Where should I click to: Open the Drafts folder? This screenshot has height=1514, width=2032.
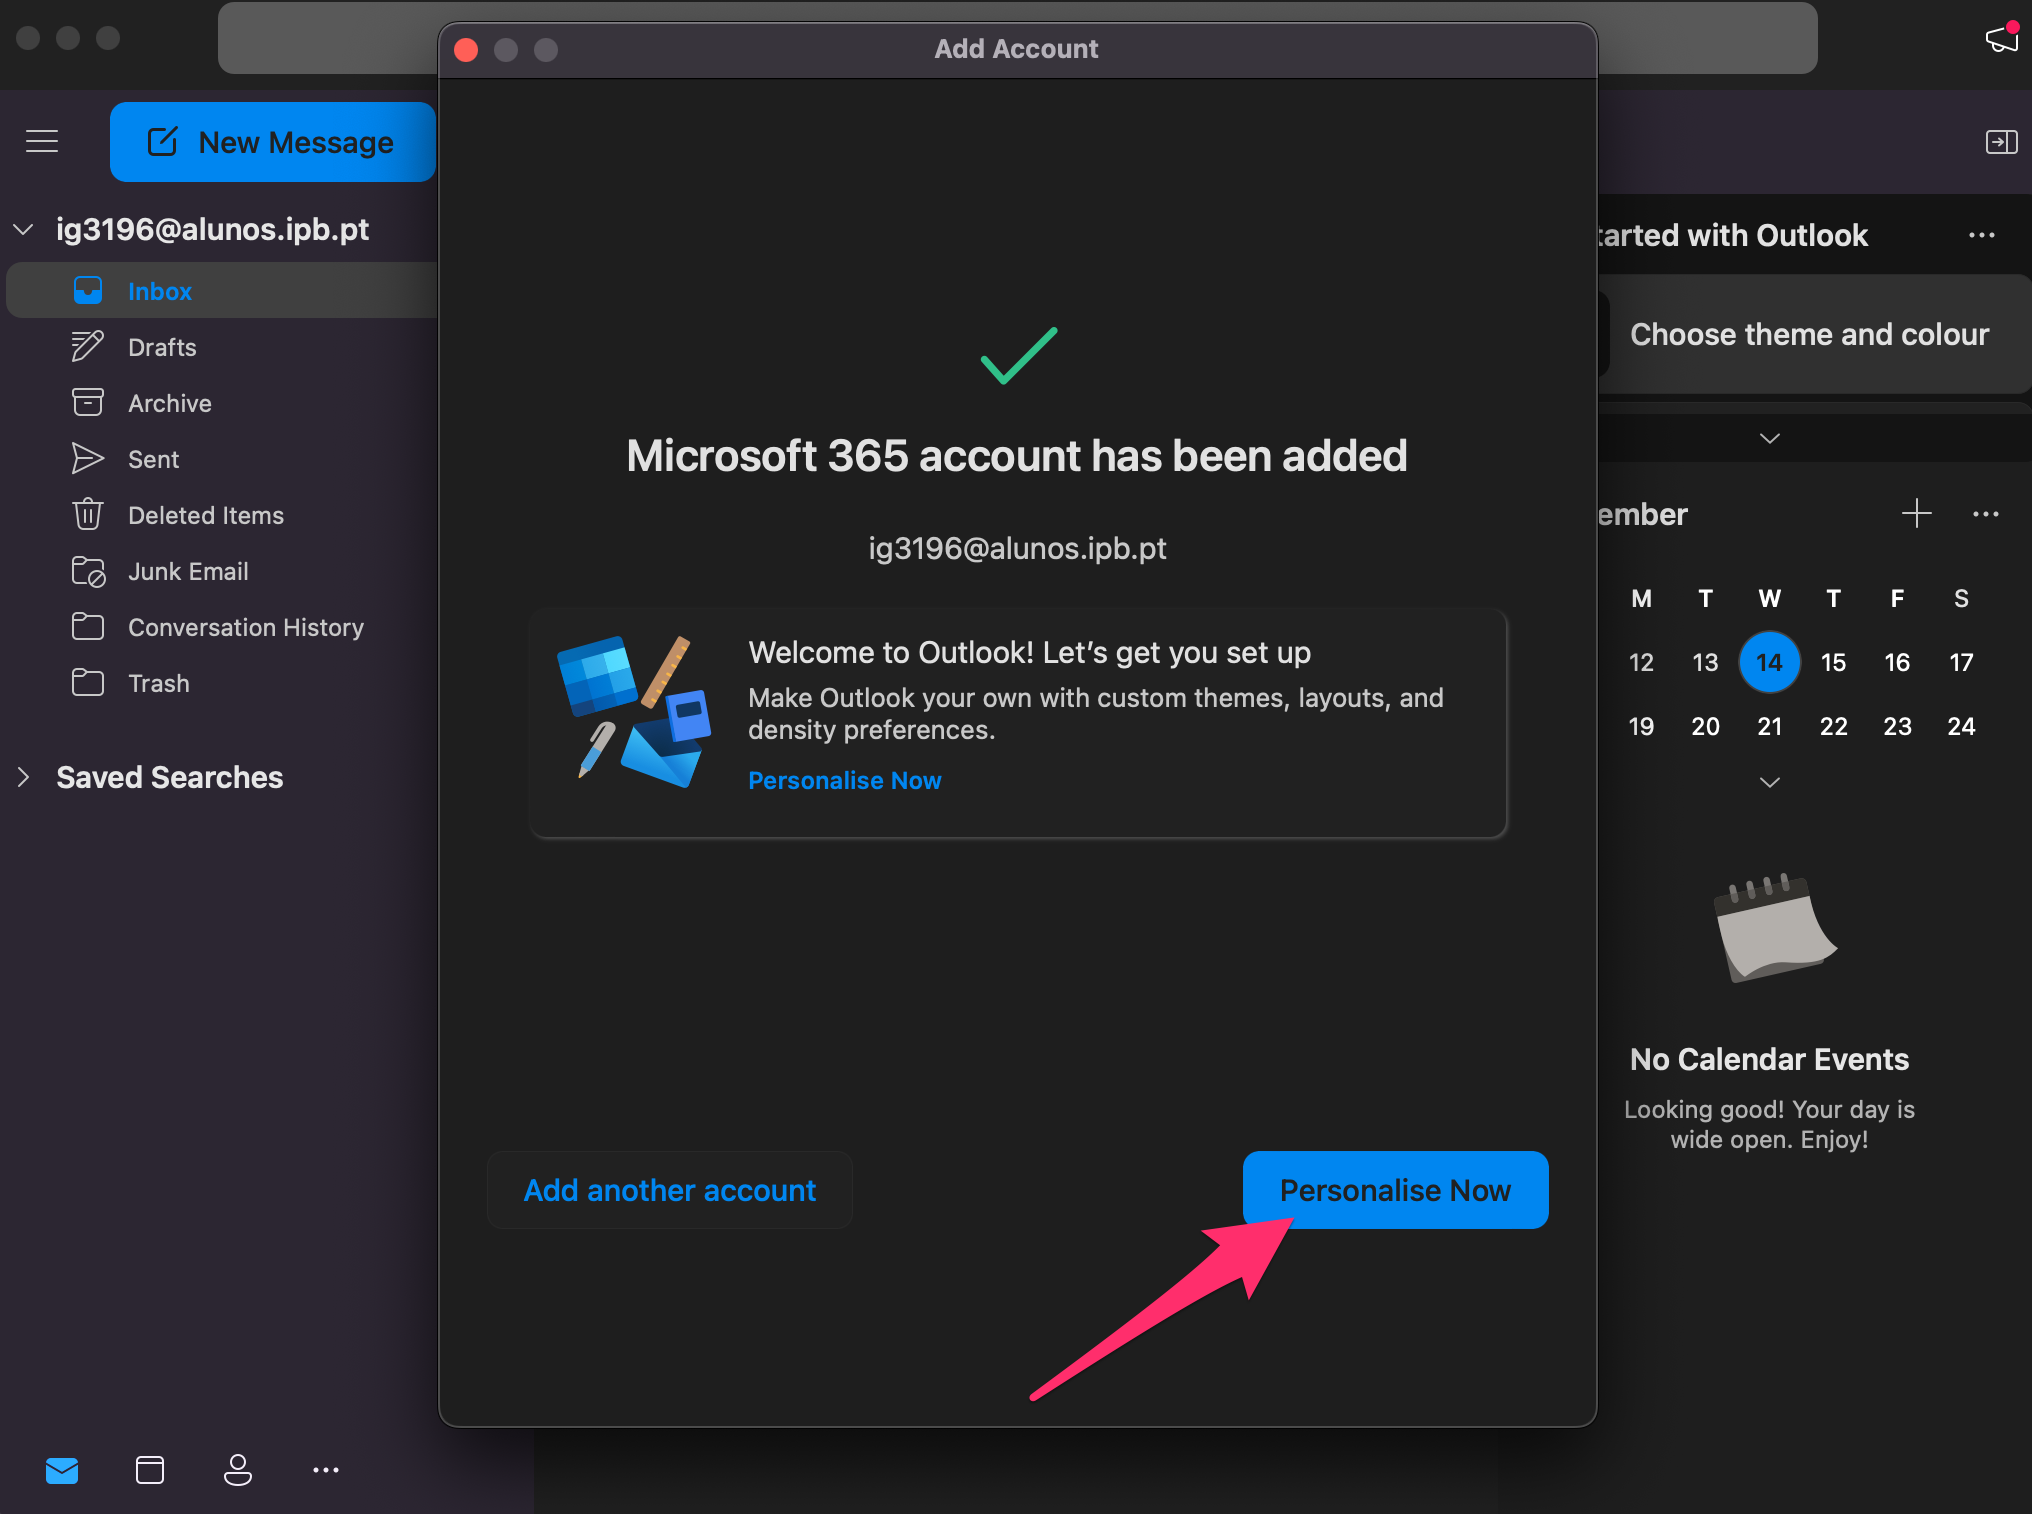222,347
